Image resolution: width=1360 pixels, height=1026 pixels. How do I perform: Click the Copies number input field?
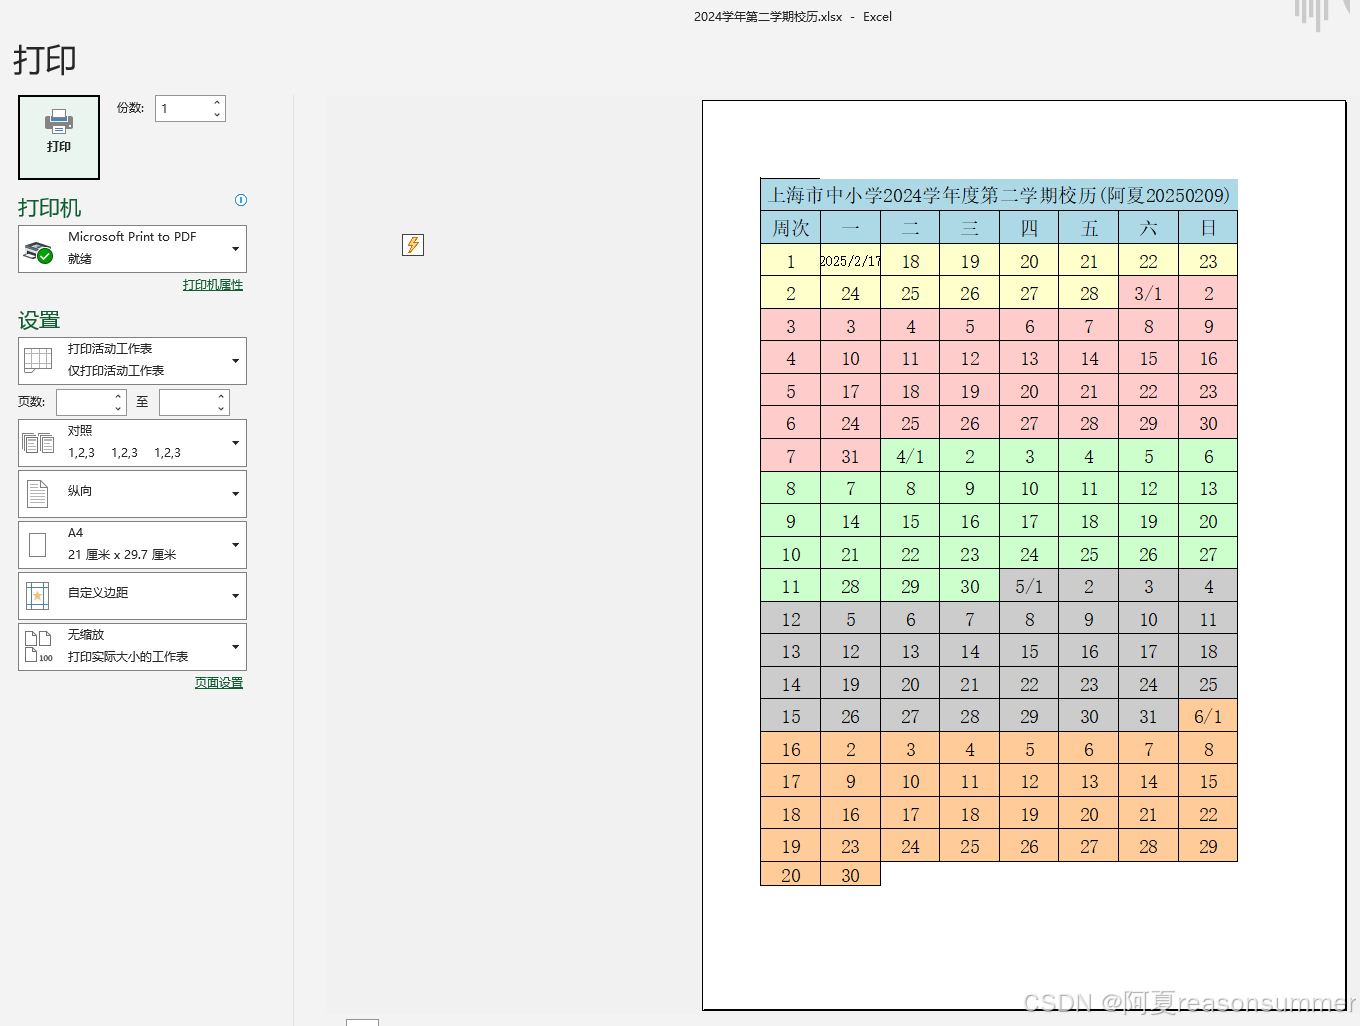[183, 108]
